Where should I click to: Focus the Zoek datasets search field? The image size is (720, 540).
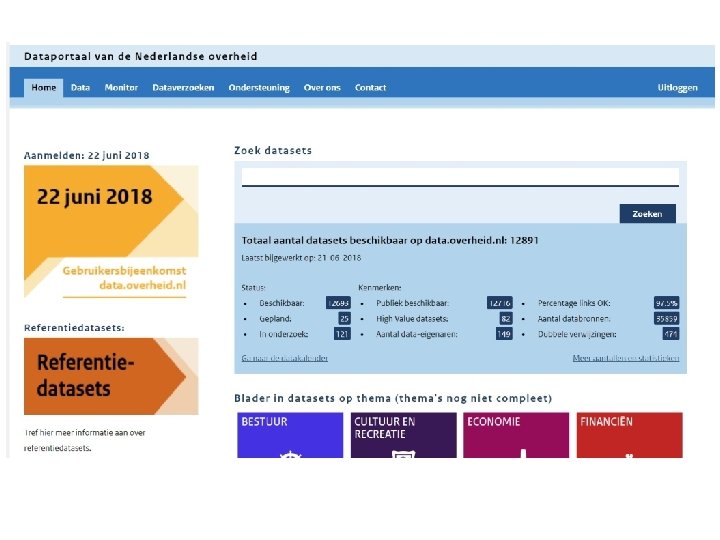pos(460,177)
